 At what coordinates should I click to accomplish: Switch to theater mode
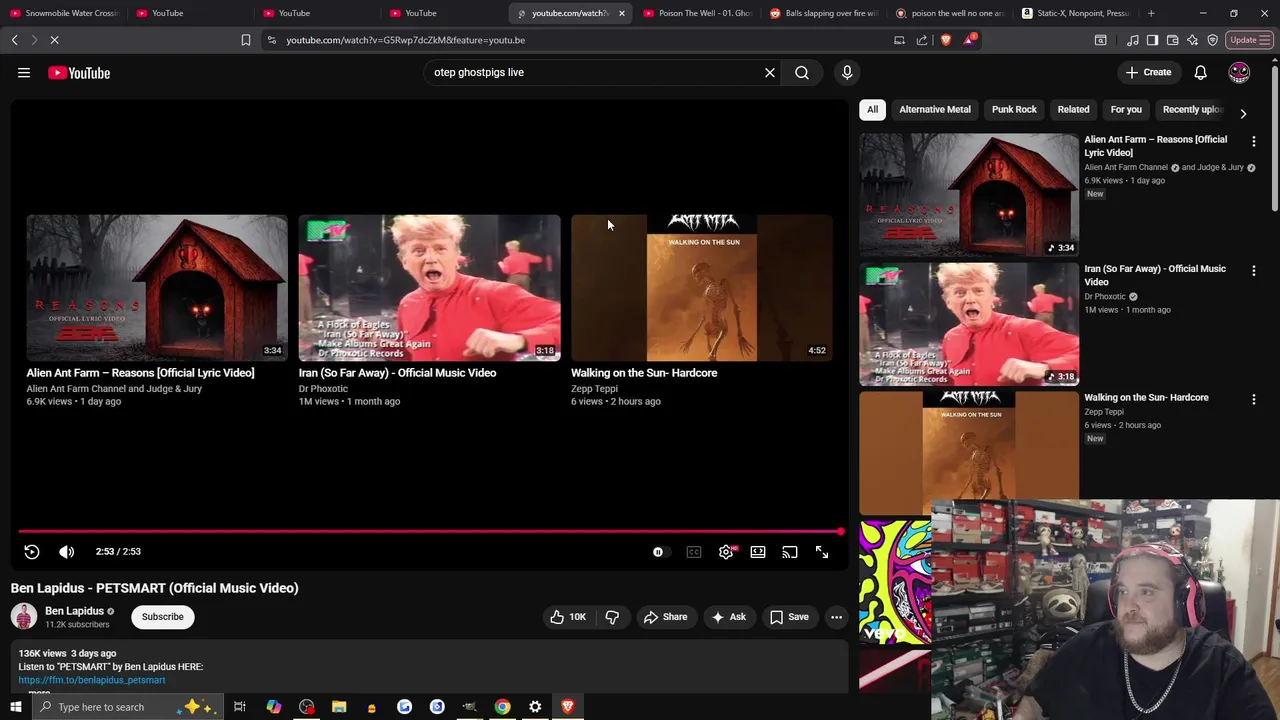[758, 552]
